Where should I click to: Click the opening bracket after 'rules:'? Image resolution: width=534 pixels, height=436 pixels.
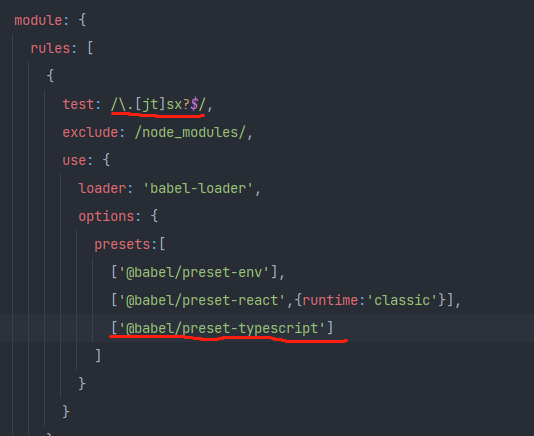click(x=90, y=48)
